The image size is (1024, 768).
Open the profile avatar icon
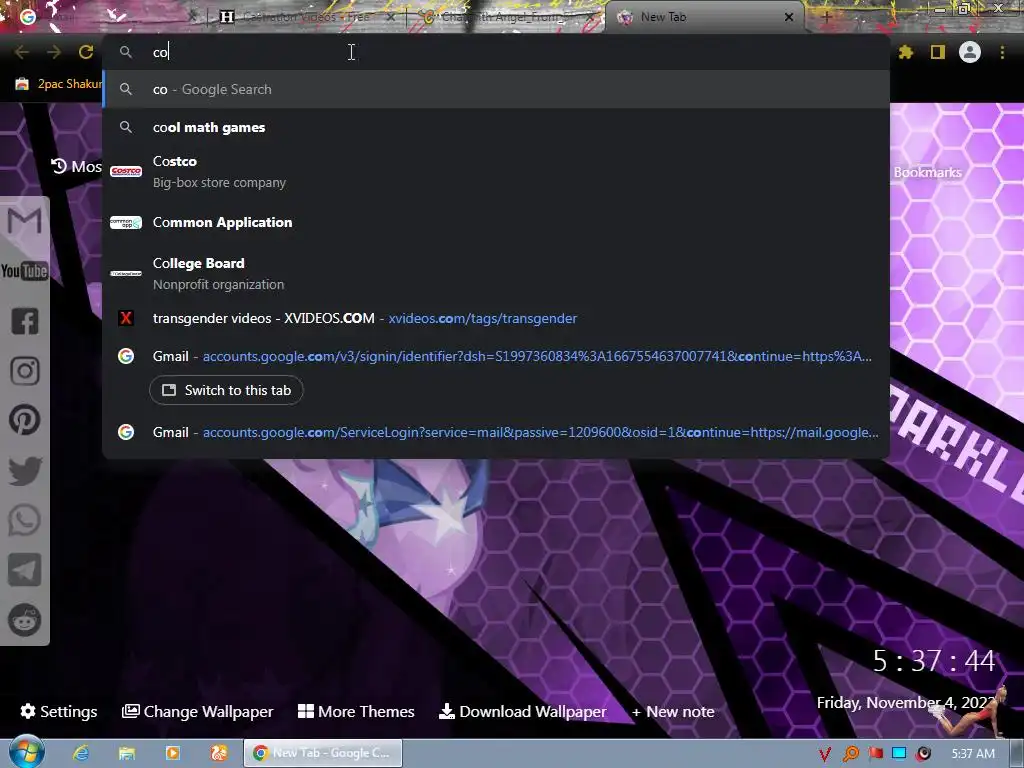coord(970,52)
